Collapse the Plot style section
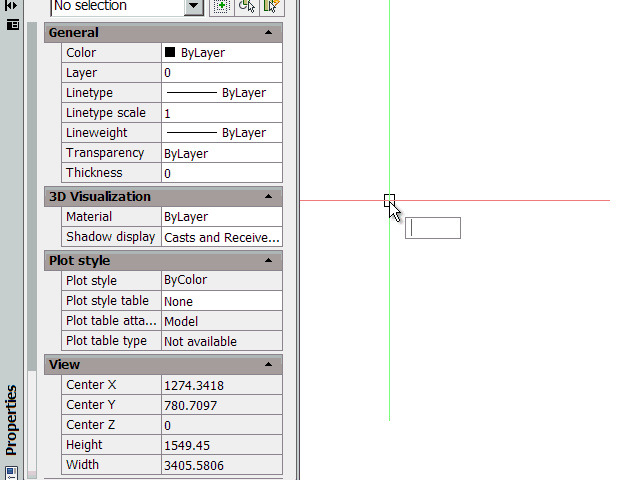640x480 pixels. (268, 261)
